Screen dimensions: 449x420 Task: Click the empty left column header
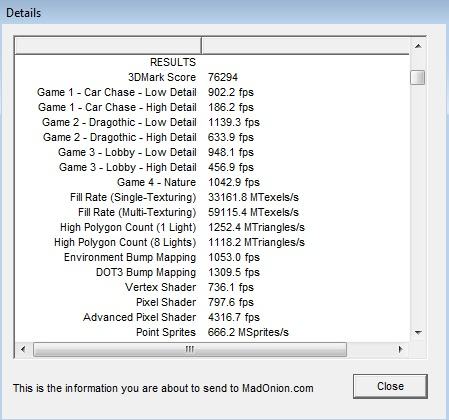108,45
